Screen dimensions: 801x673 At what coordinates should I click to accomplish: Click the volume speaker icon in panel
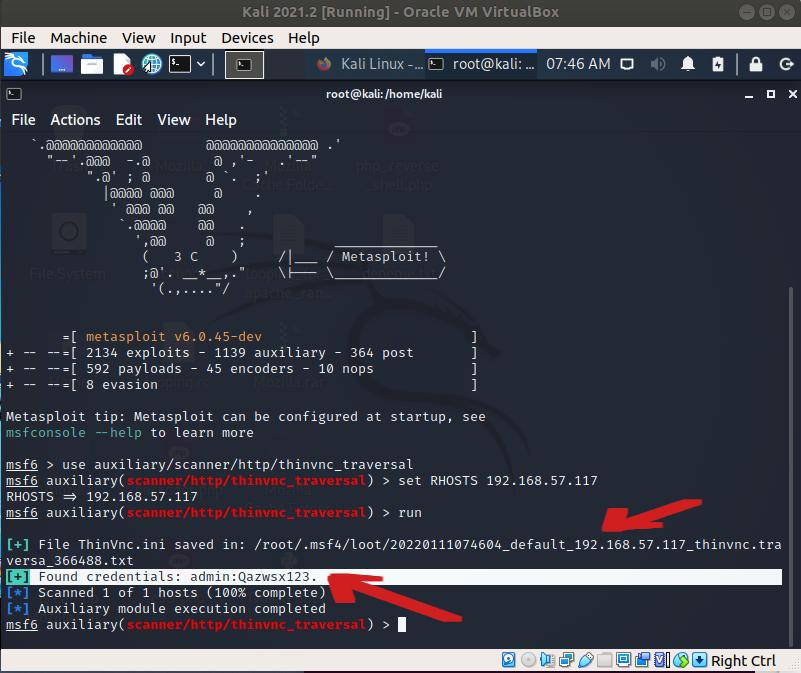click(x=658, y=64)
